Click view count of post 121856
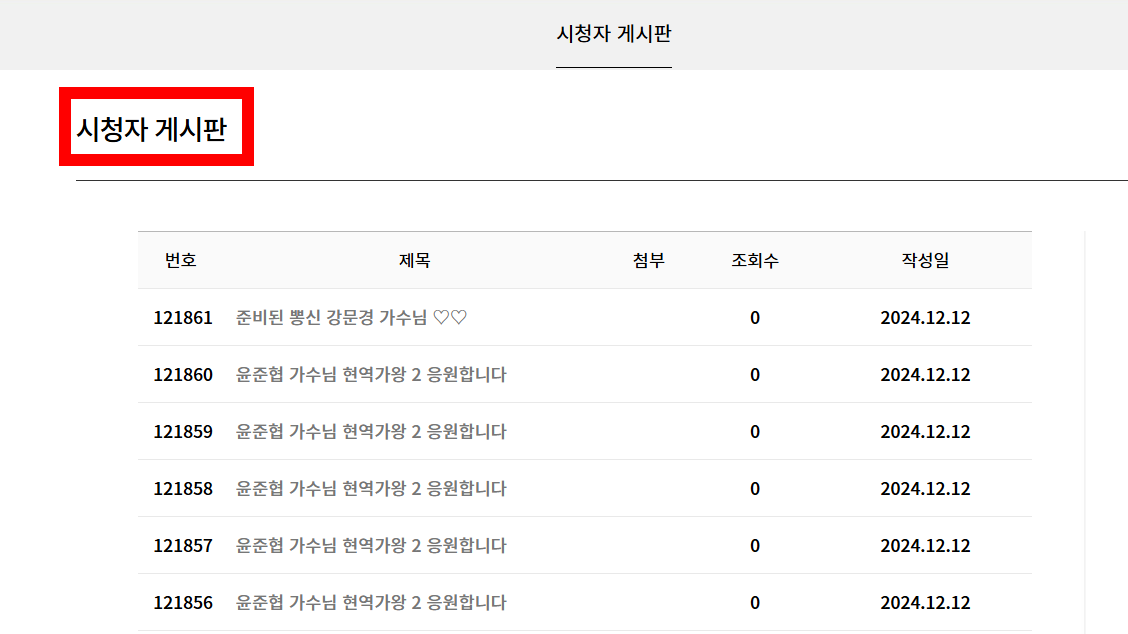 (x=755, y=602)
